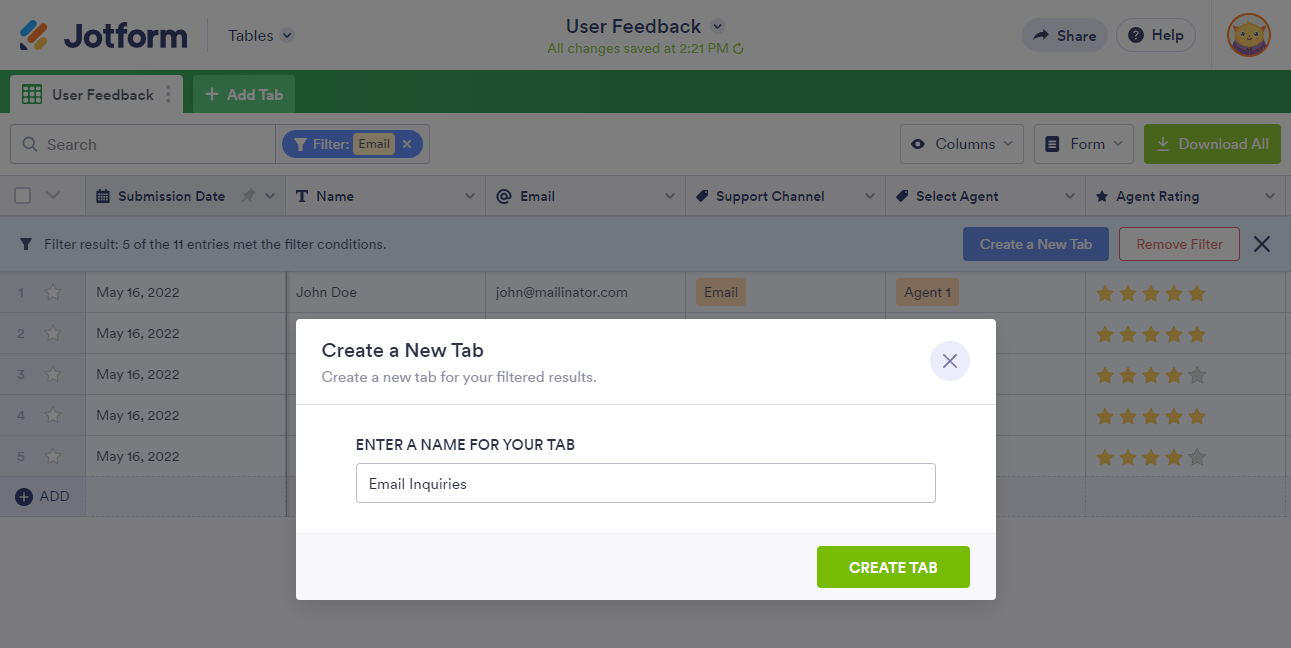This screenshot has height=648, width=1291.
Task: Click the green Create Tab button
Action: 893,567
